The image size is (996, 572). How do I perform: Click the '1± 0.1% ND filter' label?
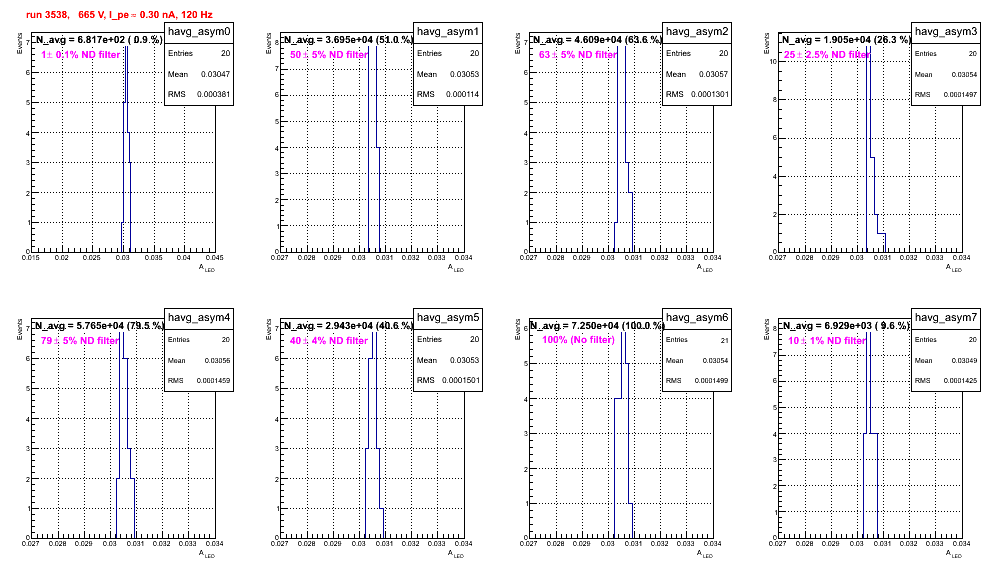tap(81, 55)
